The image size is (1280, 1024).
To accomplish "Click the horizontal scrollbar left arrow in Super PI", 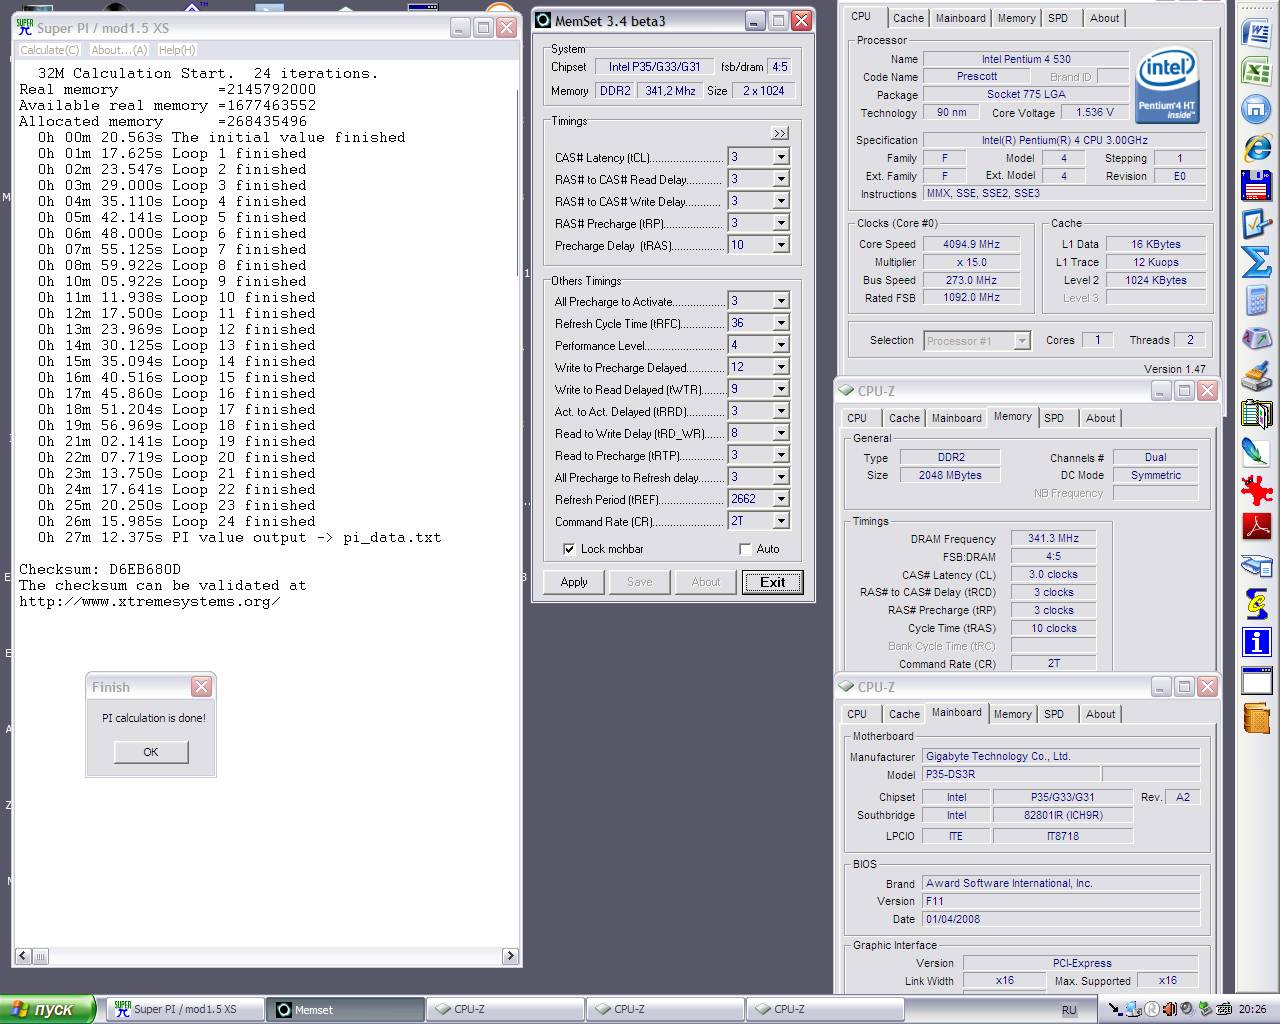I will pos(23,956).
